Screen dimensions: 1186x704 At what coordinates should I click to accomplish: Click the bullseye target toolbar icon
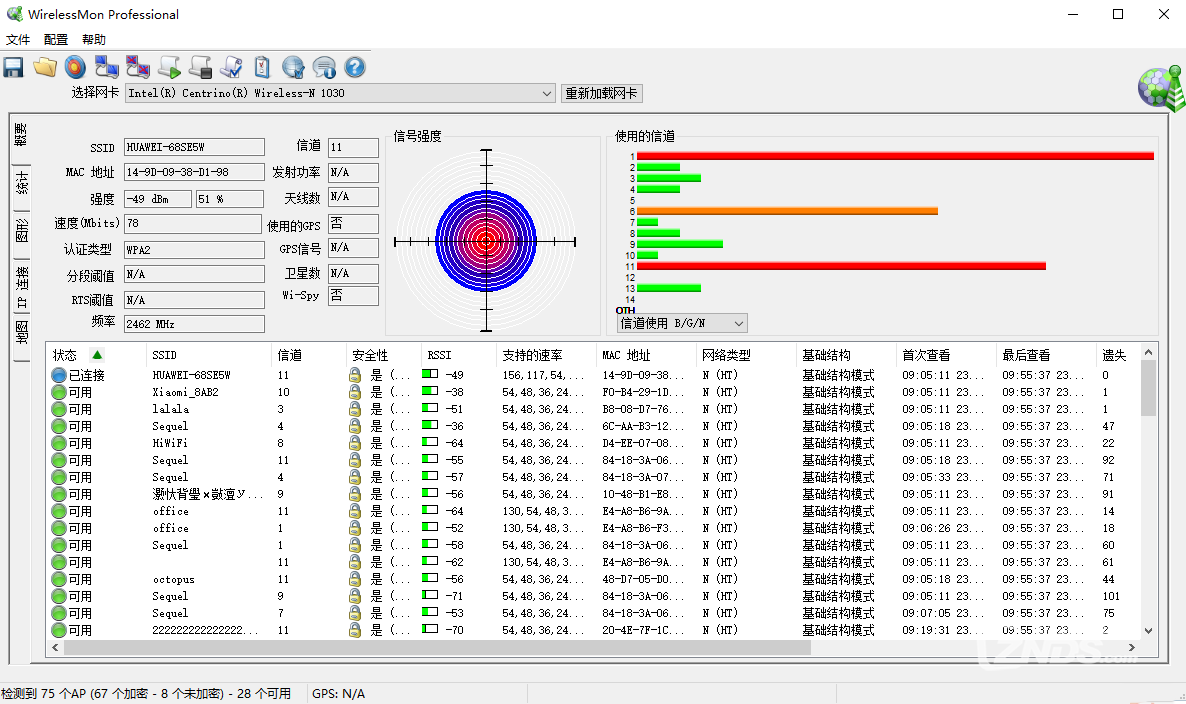75,67
